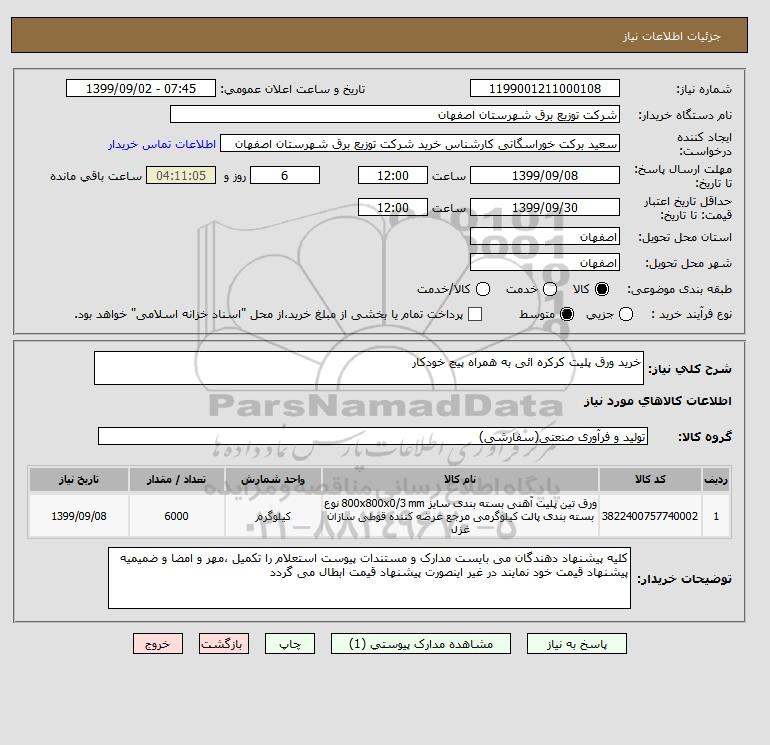Screen dimensions: 770x745
Task: Click the price validity date 1399/09/30 field
Action: click(545, 207)
